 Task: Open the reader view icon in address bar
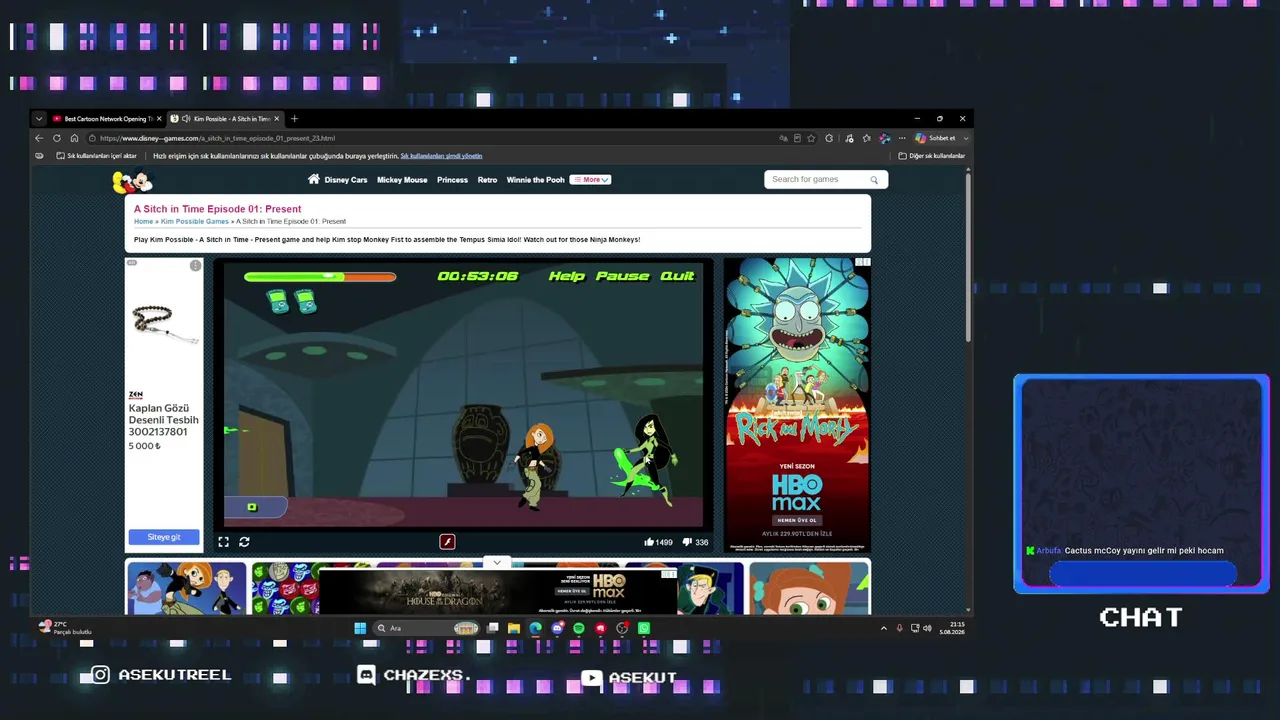797,138
